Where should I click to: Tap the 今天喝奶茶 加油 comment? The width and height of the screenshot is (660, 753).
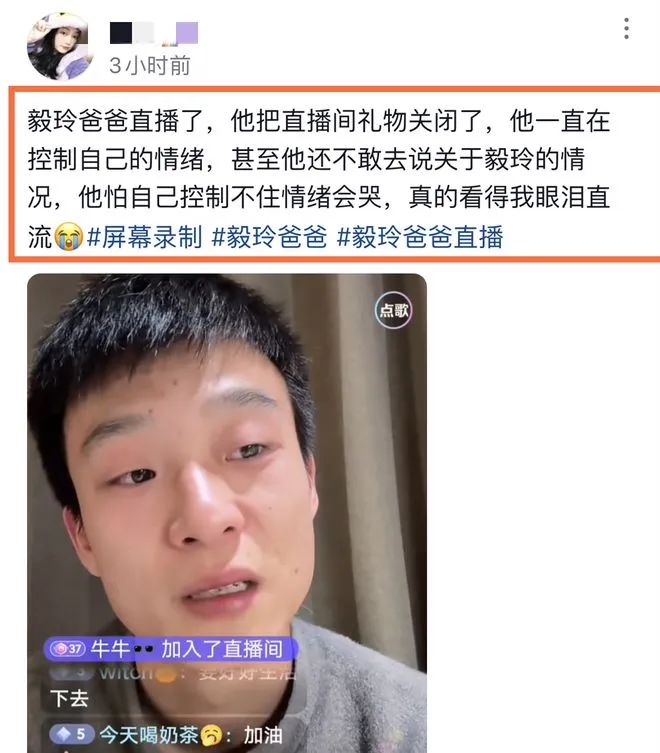166,735
